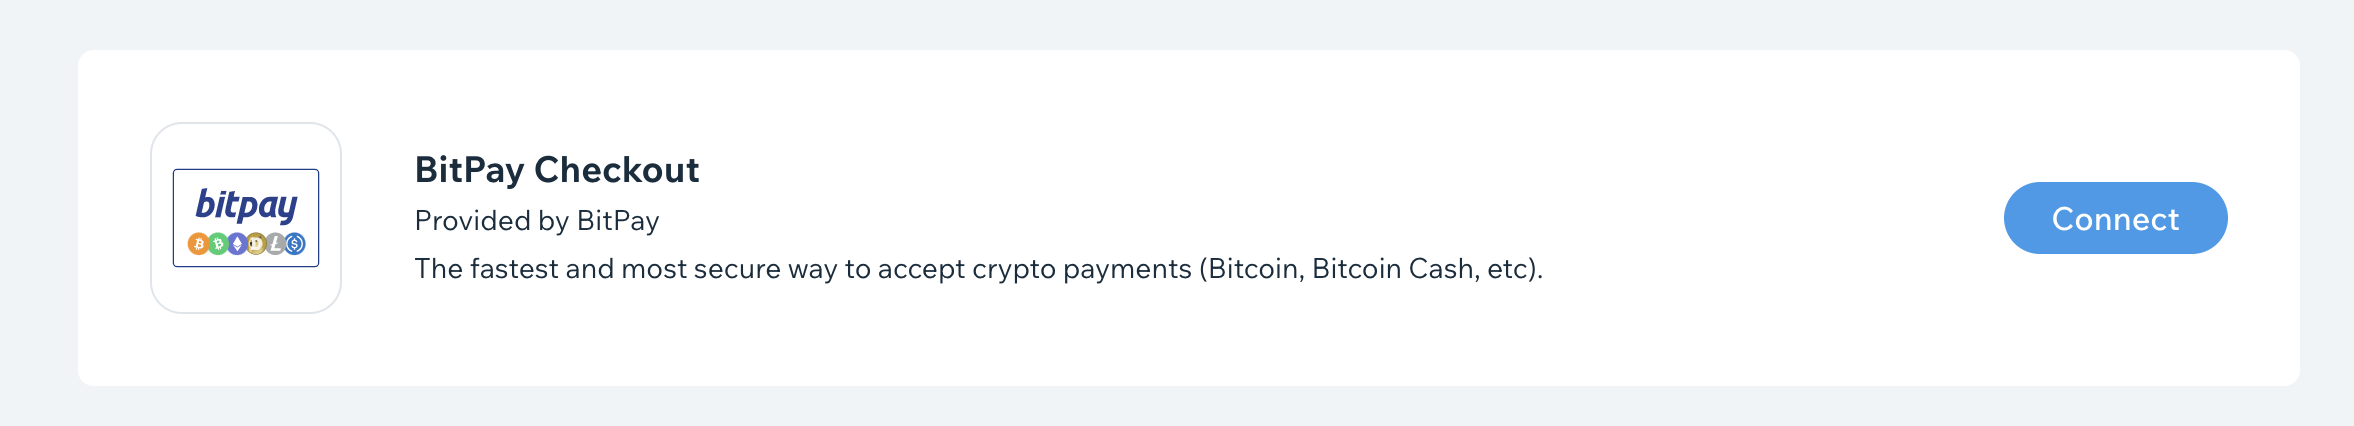Click the Connect button
Viewport: 2354px width, 426px height.
[x=2115, y=218]
